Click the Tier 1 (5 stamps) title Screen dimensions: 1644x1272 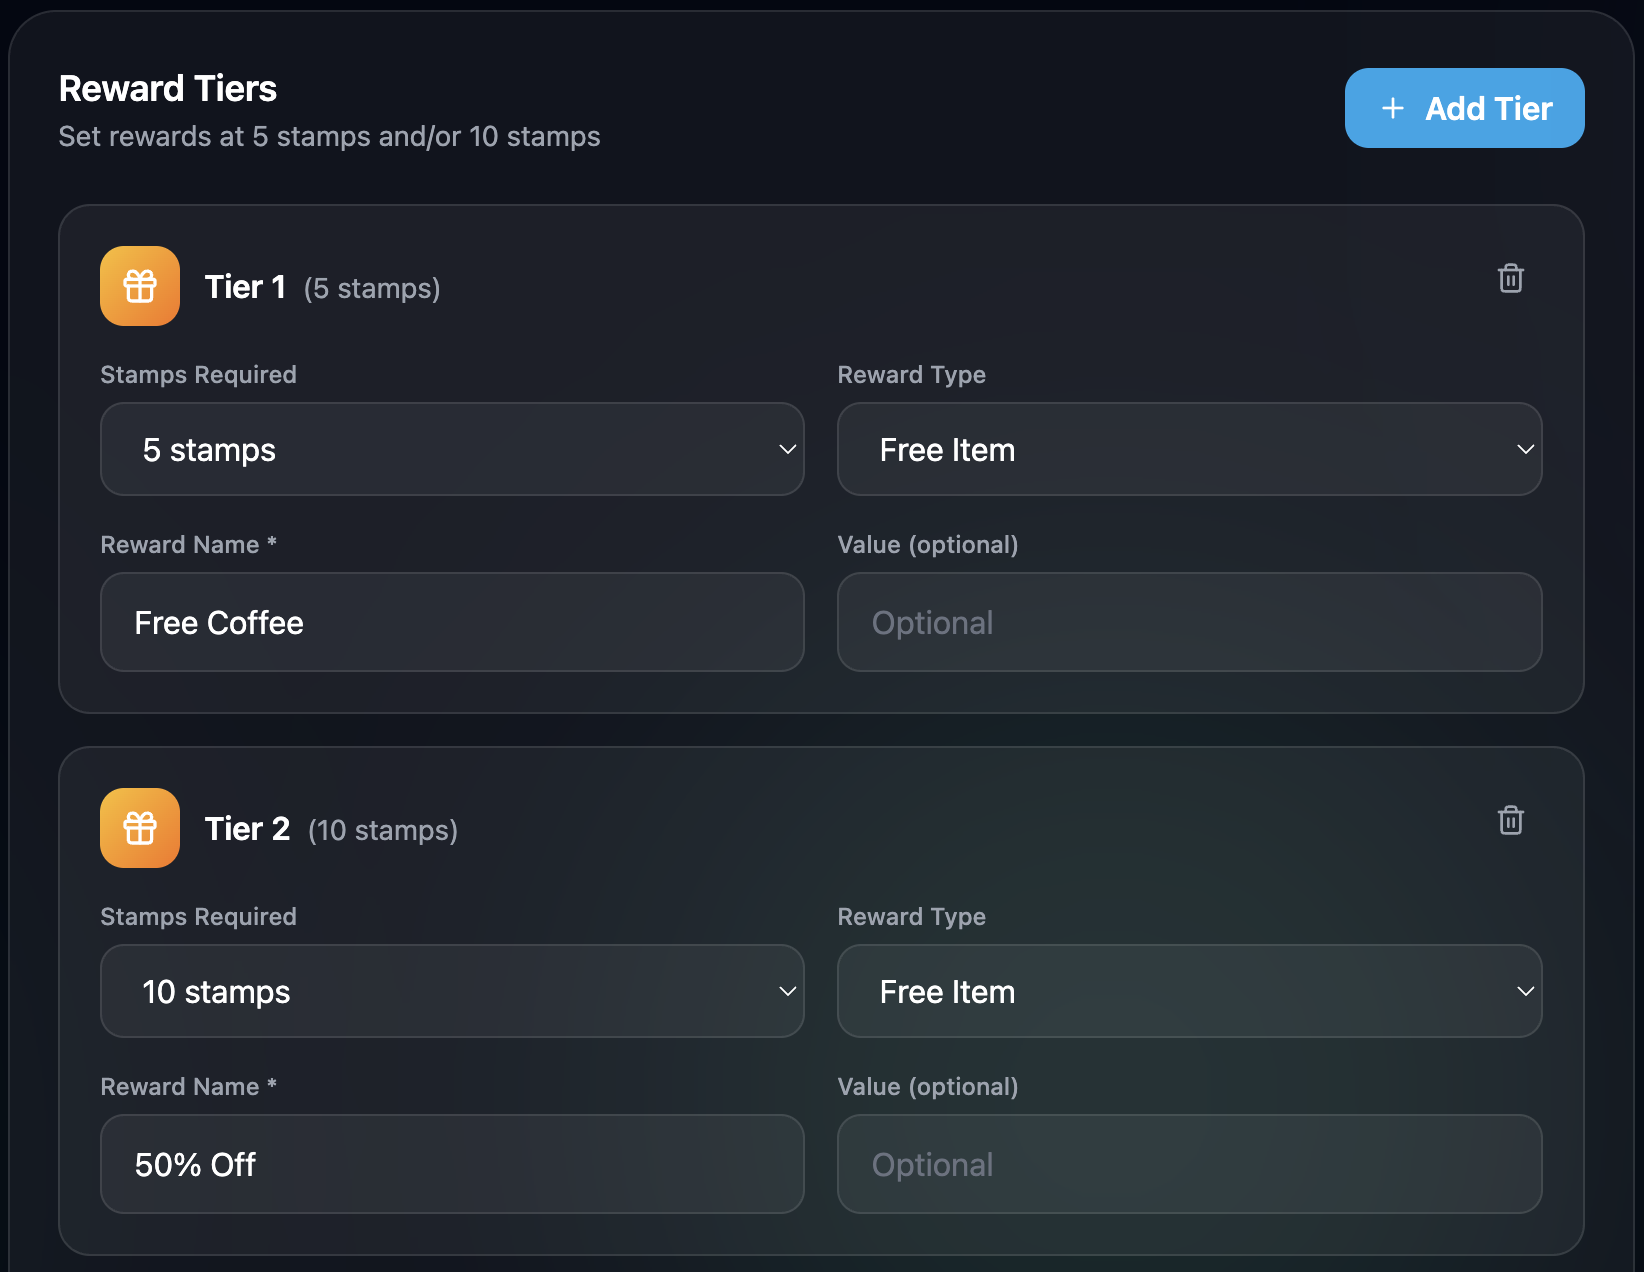[x=322, y=288]
